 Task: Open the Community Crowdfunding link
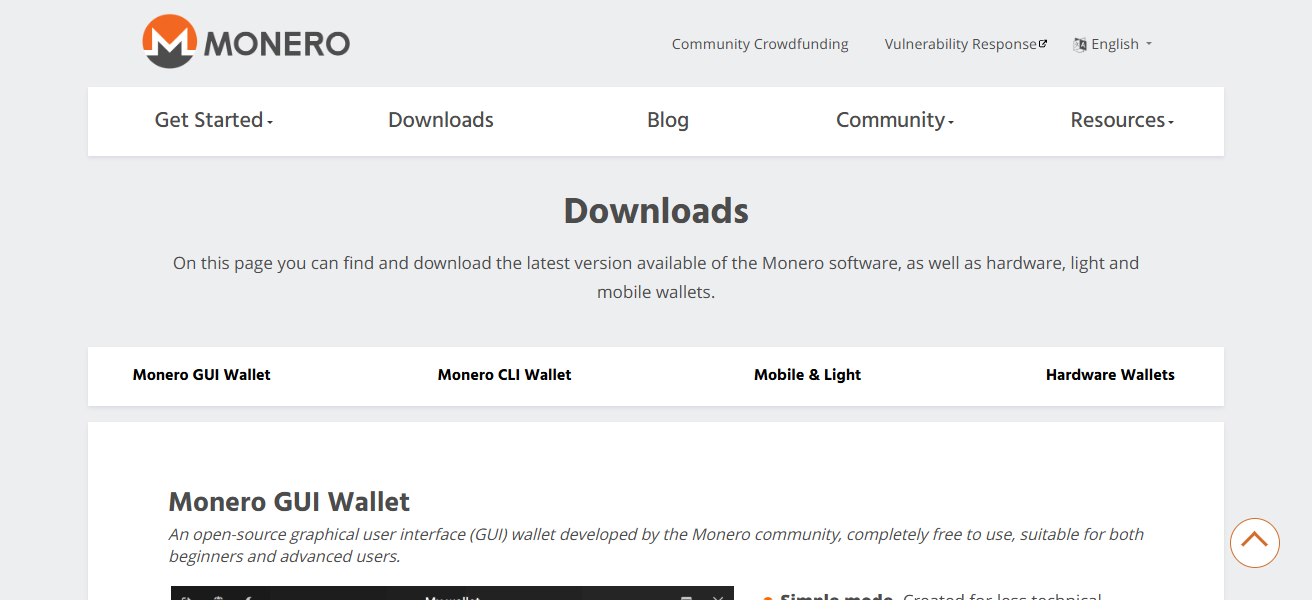pos(760,44)
